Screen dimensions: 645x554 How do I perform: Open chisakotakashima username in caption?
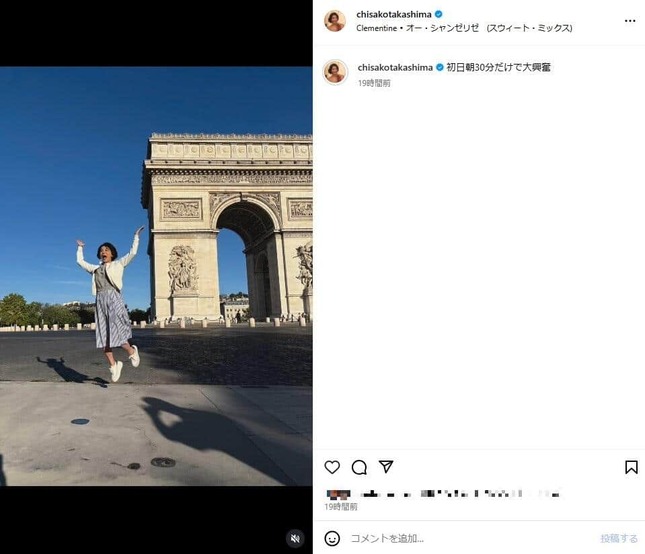(395, 67)
